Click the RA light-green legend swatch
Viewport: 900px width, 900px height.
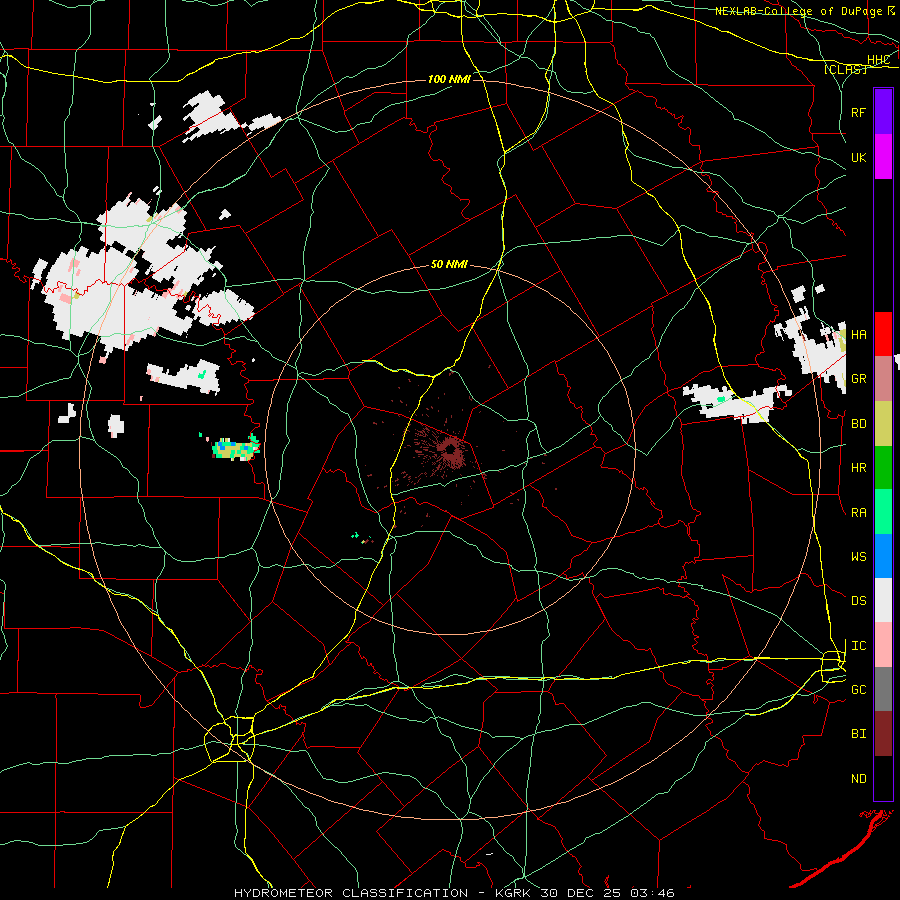point(883,512)
